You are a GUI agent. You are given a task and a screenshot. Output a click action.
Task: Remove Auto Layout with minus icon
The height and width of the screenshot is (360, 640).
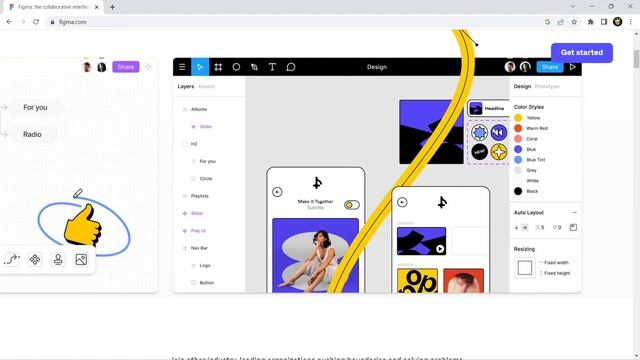click(x=574, y=213)
